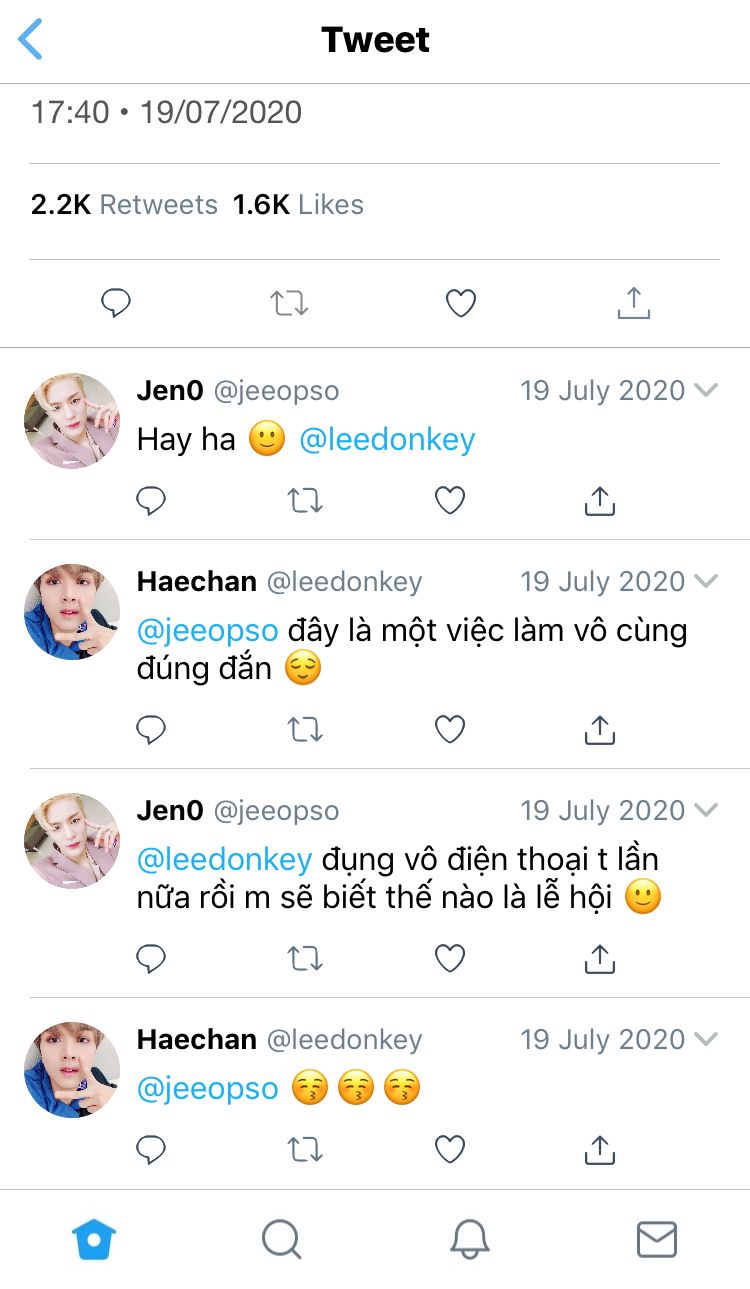The image size is (750, 1289).
Task: Share the main tweet
Action: 633,302
